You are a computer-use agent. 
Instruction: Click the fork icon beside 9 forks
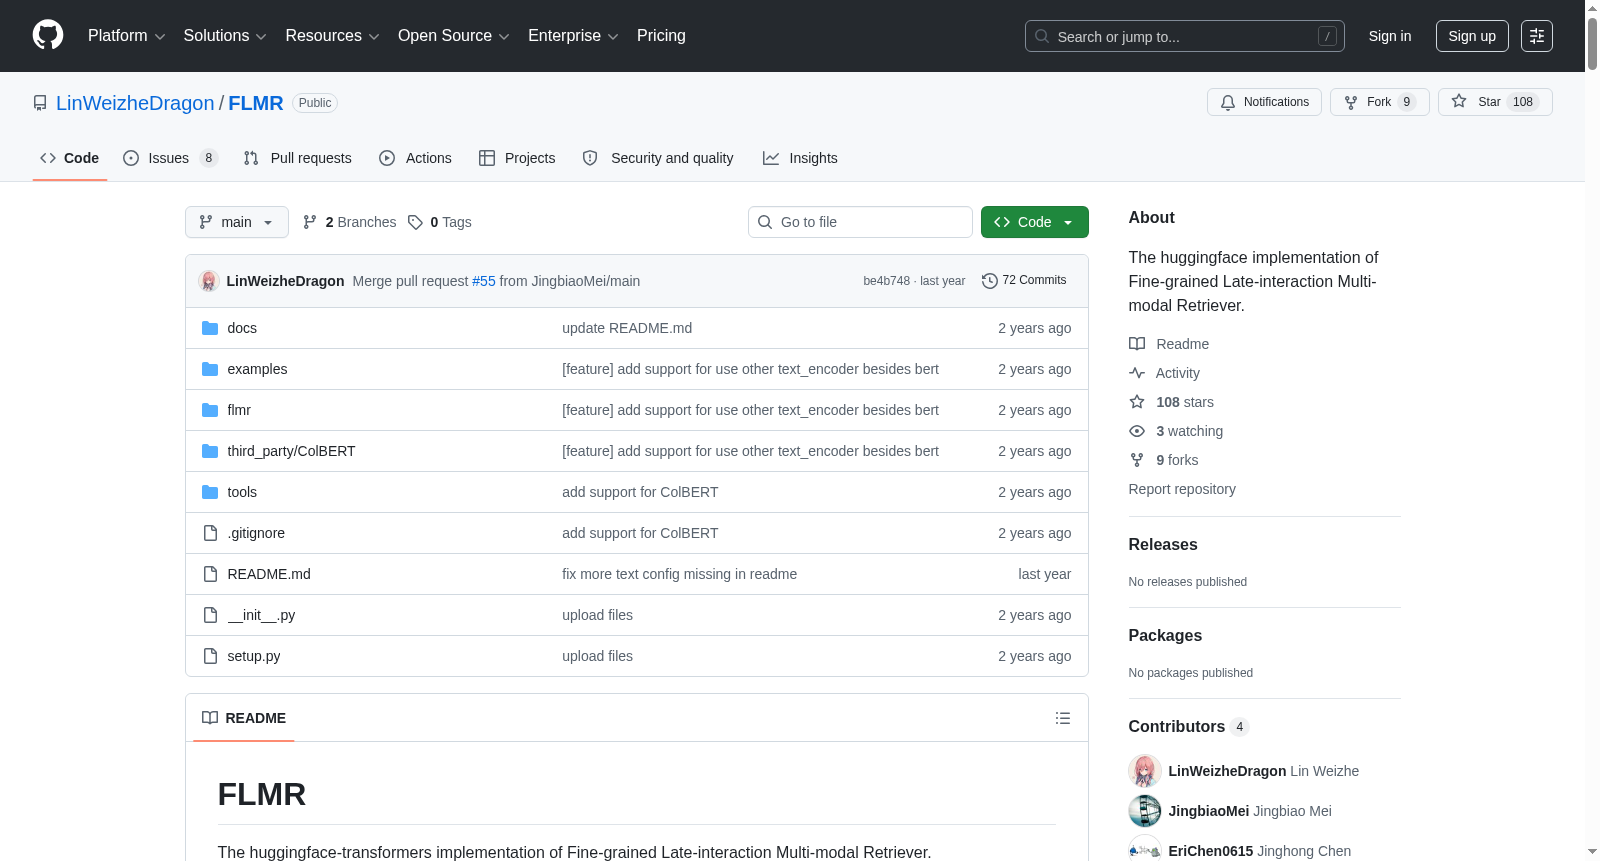click(1137, 460)
